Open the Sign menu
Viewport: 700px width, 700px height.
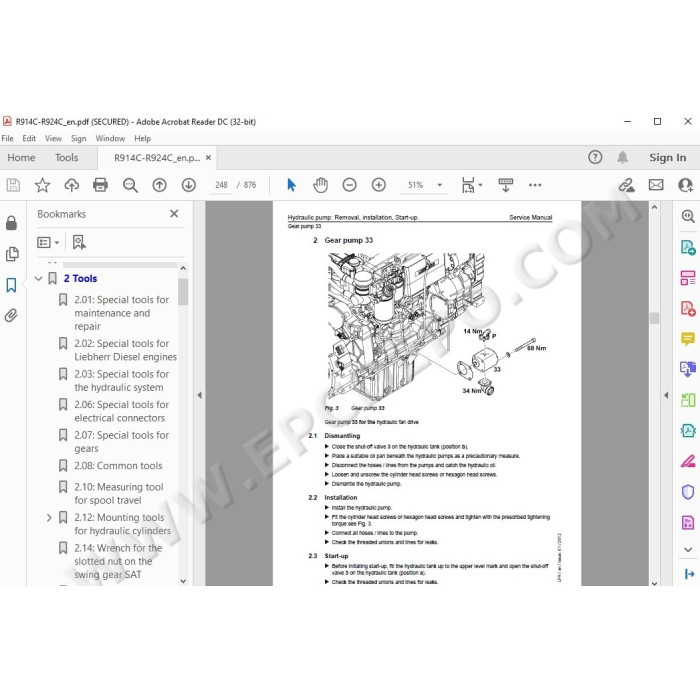pos(79,138)
